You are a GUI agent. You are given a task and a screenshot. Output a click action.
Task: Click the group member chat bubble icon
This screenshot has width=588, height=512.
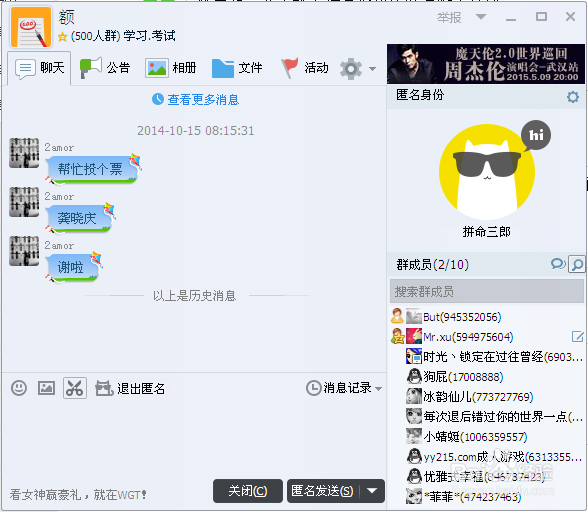click(x=558, y=264)
